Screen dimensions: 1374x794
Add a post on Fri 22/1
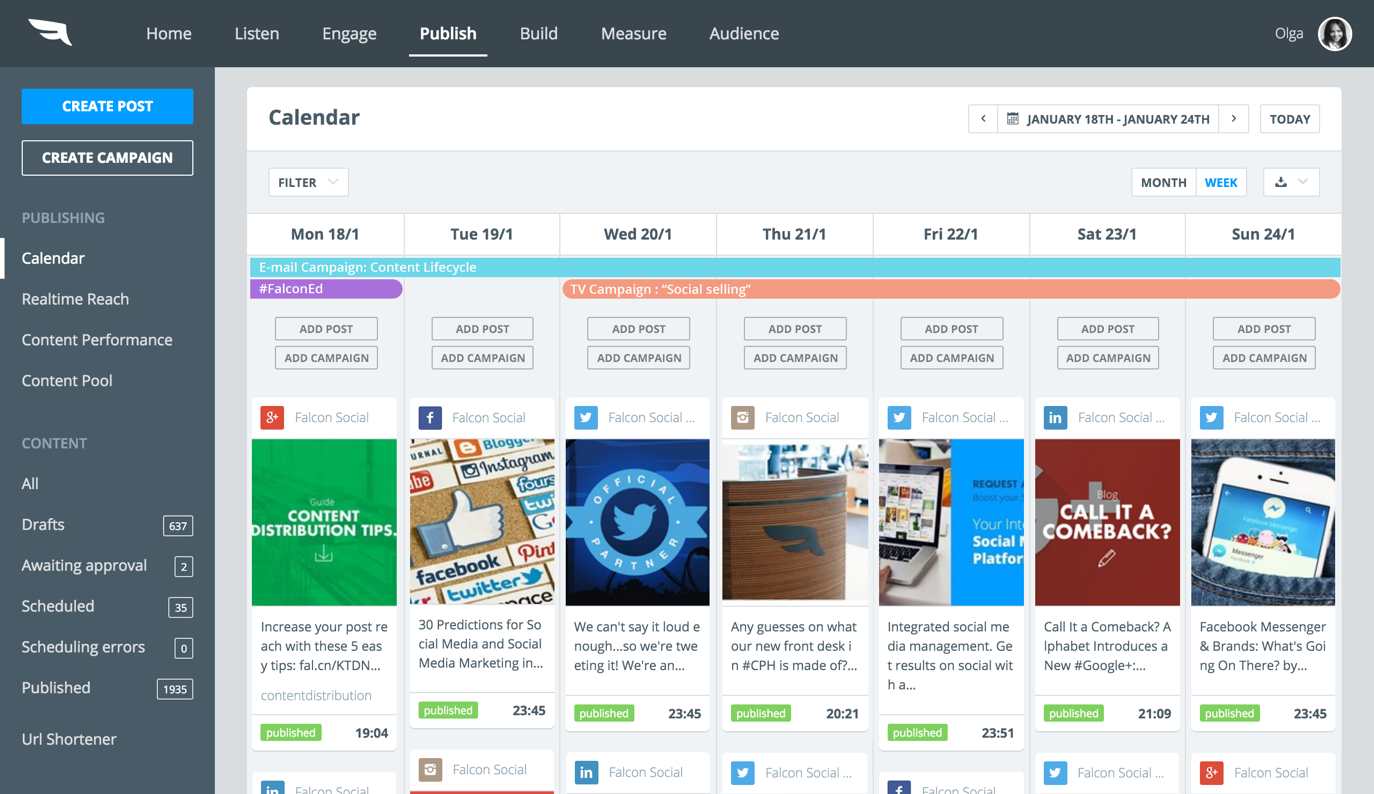click(x=951, y=329)
